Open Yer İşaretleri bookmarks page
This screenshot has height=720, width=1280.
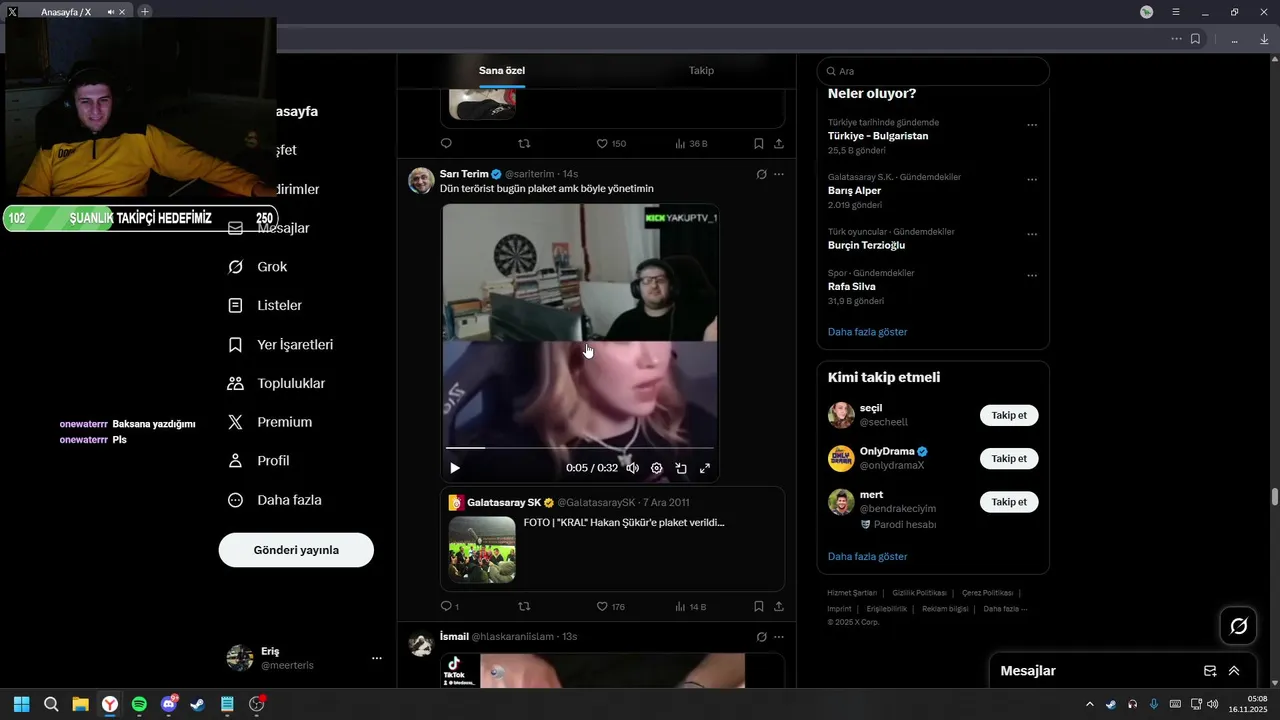point(281,345)
